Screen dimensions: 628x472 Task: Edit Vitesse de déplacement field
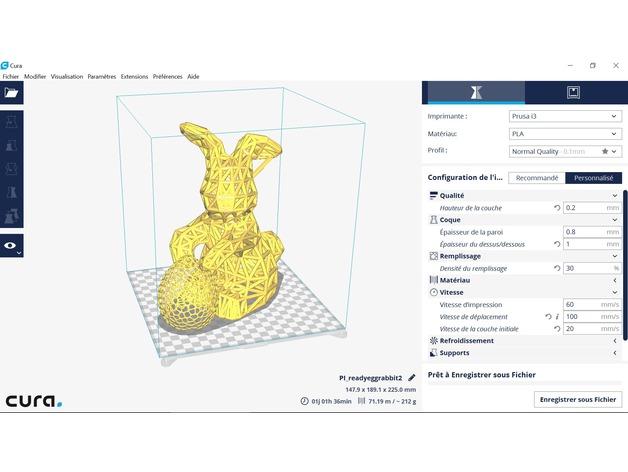[x=592, y=317]
